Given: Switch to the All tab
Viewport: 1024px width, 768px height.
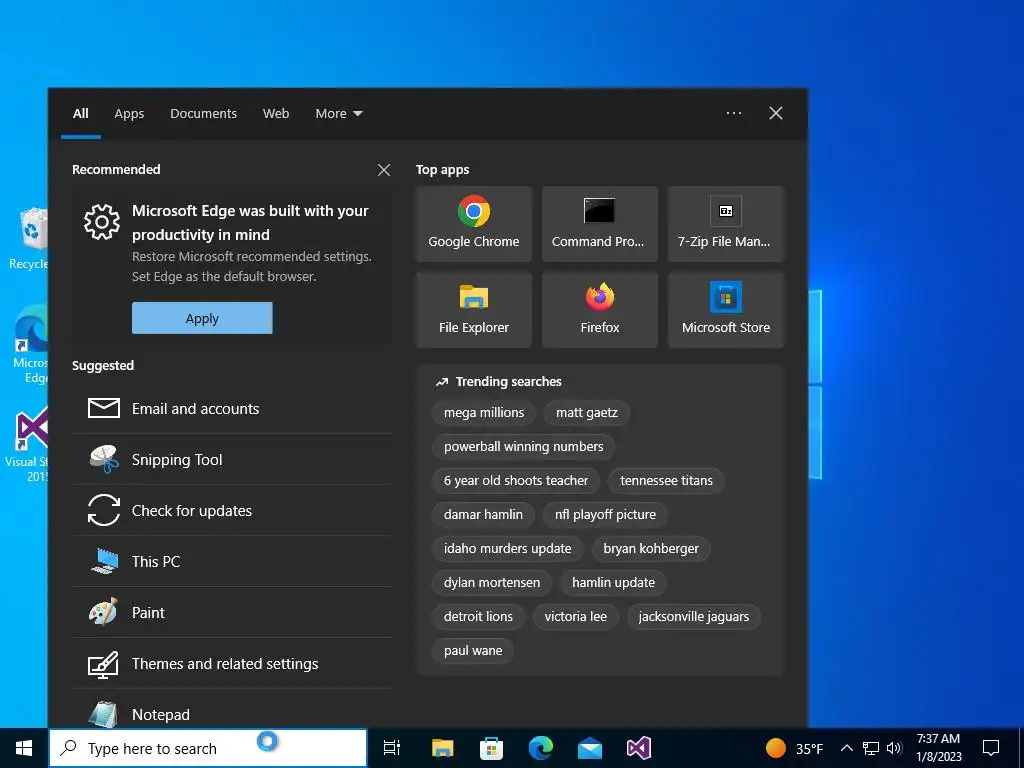Looking at the screenshot, I should [x=81, y=114].
